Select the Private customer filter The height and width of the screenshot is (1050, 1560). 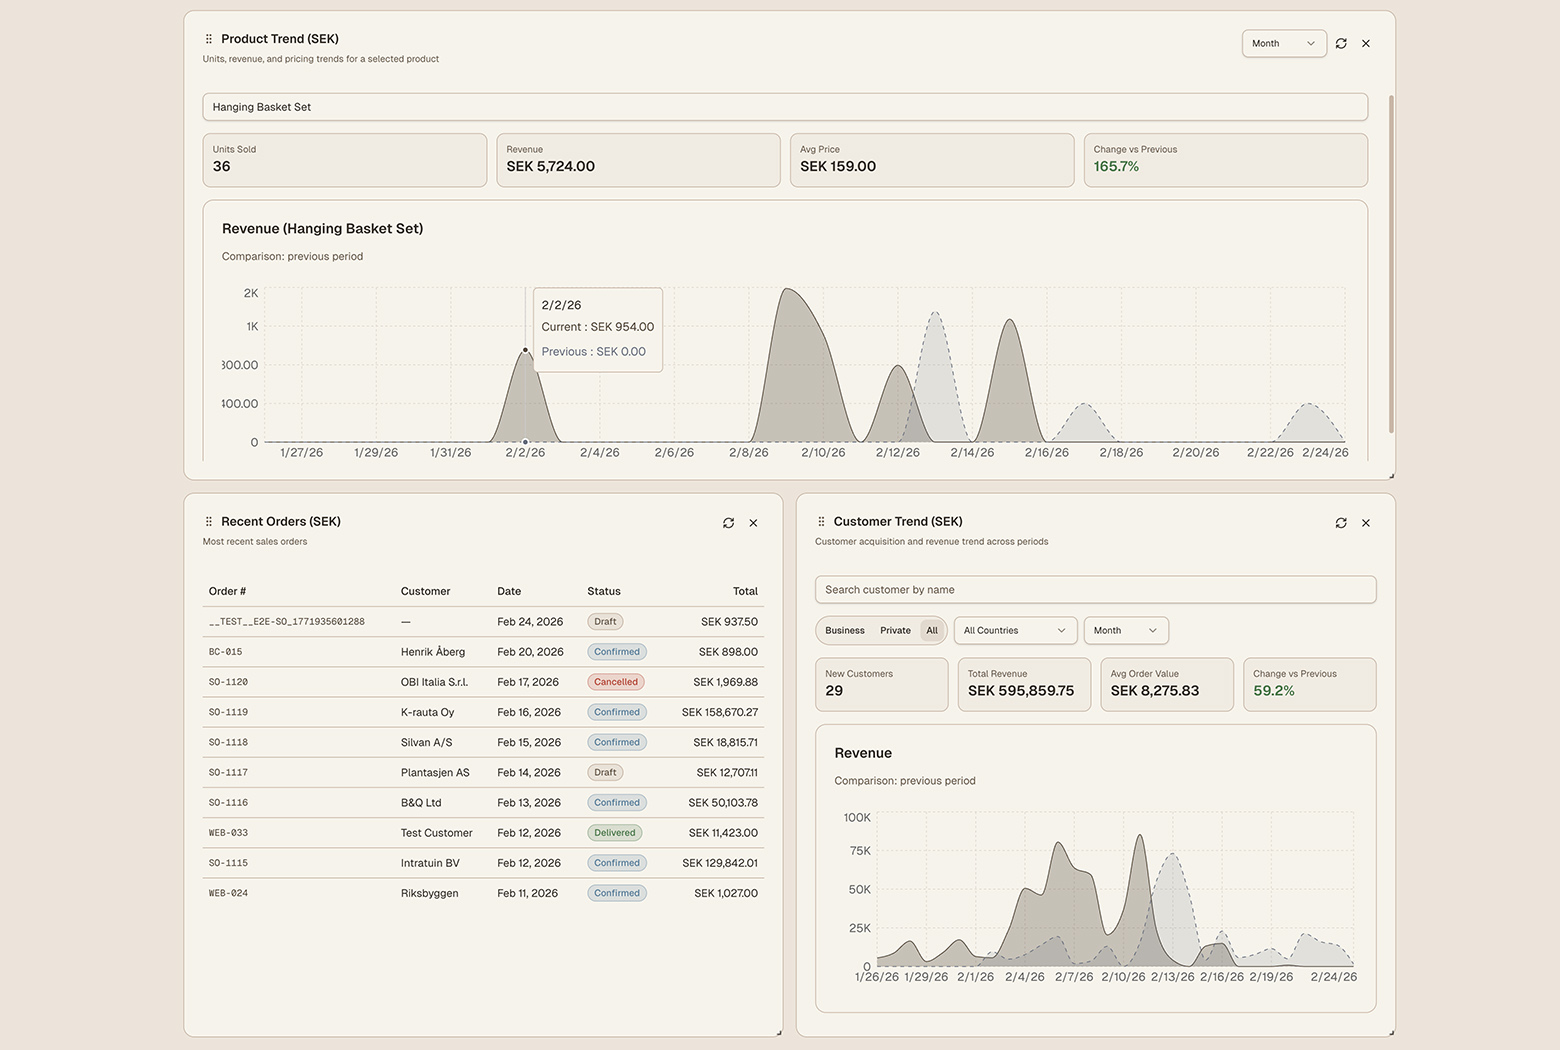point(895,630)
